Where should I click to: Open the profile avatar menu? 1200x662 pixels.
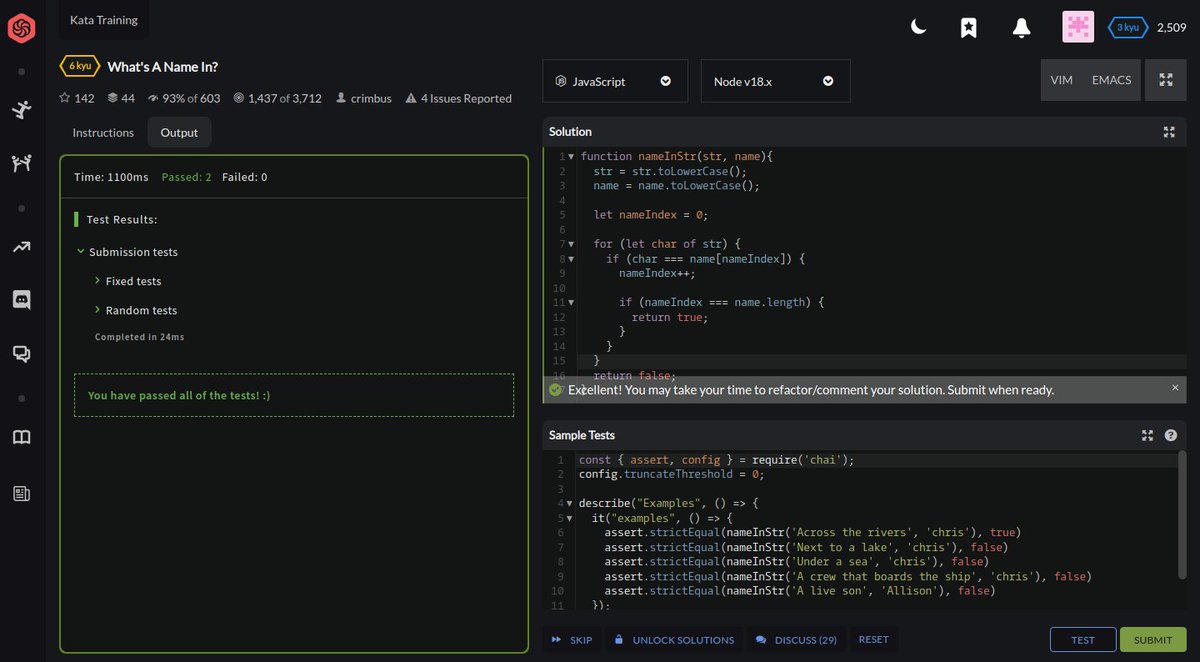pos(1078,27)
